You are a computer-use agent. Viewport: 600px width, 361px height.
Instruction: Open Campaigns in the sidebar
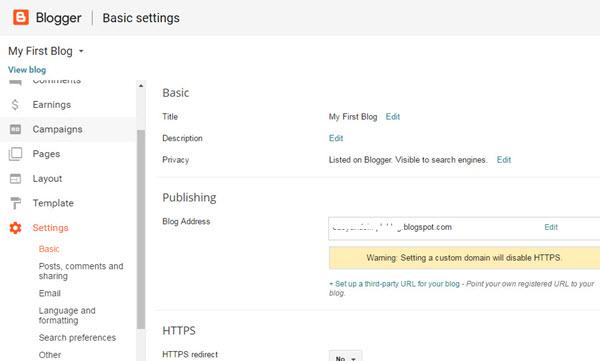point(57,129)
